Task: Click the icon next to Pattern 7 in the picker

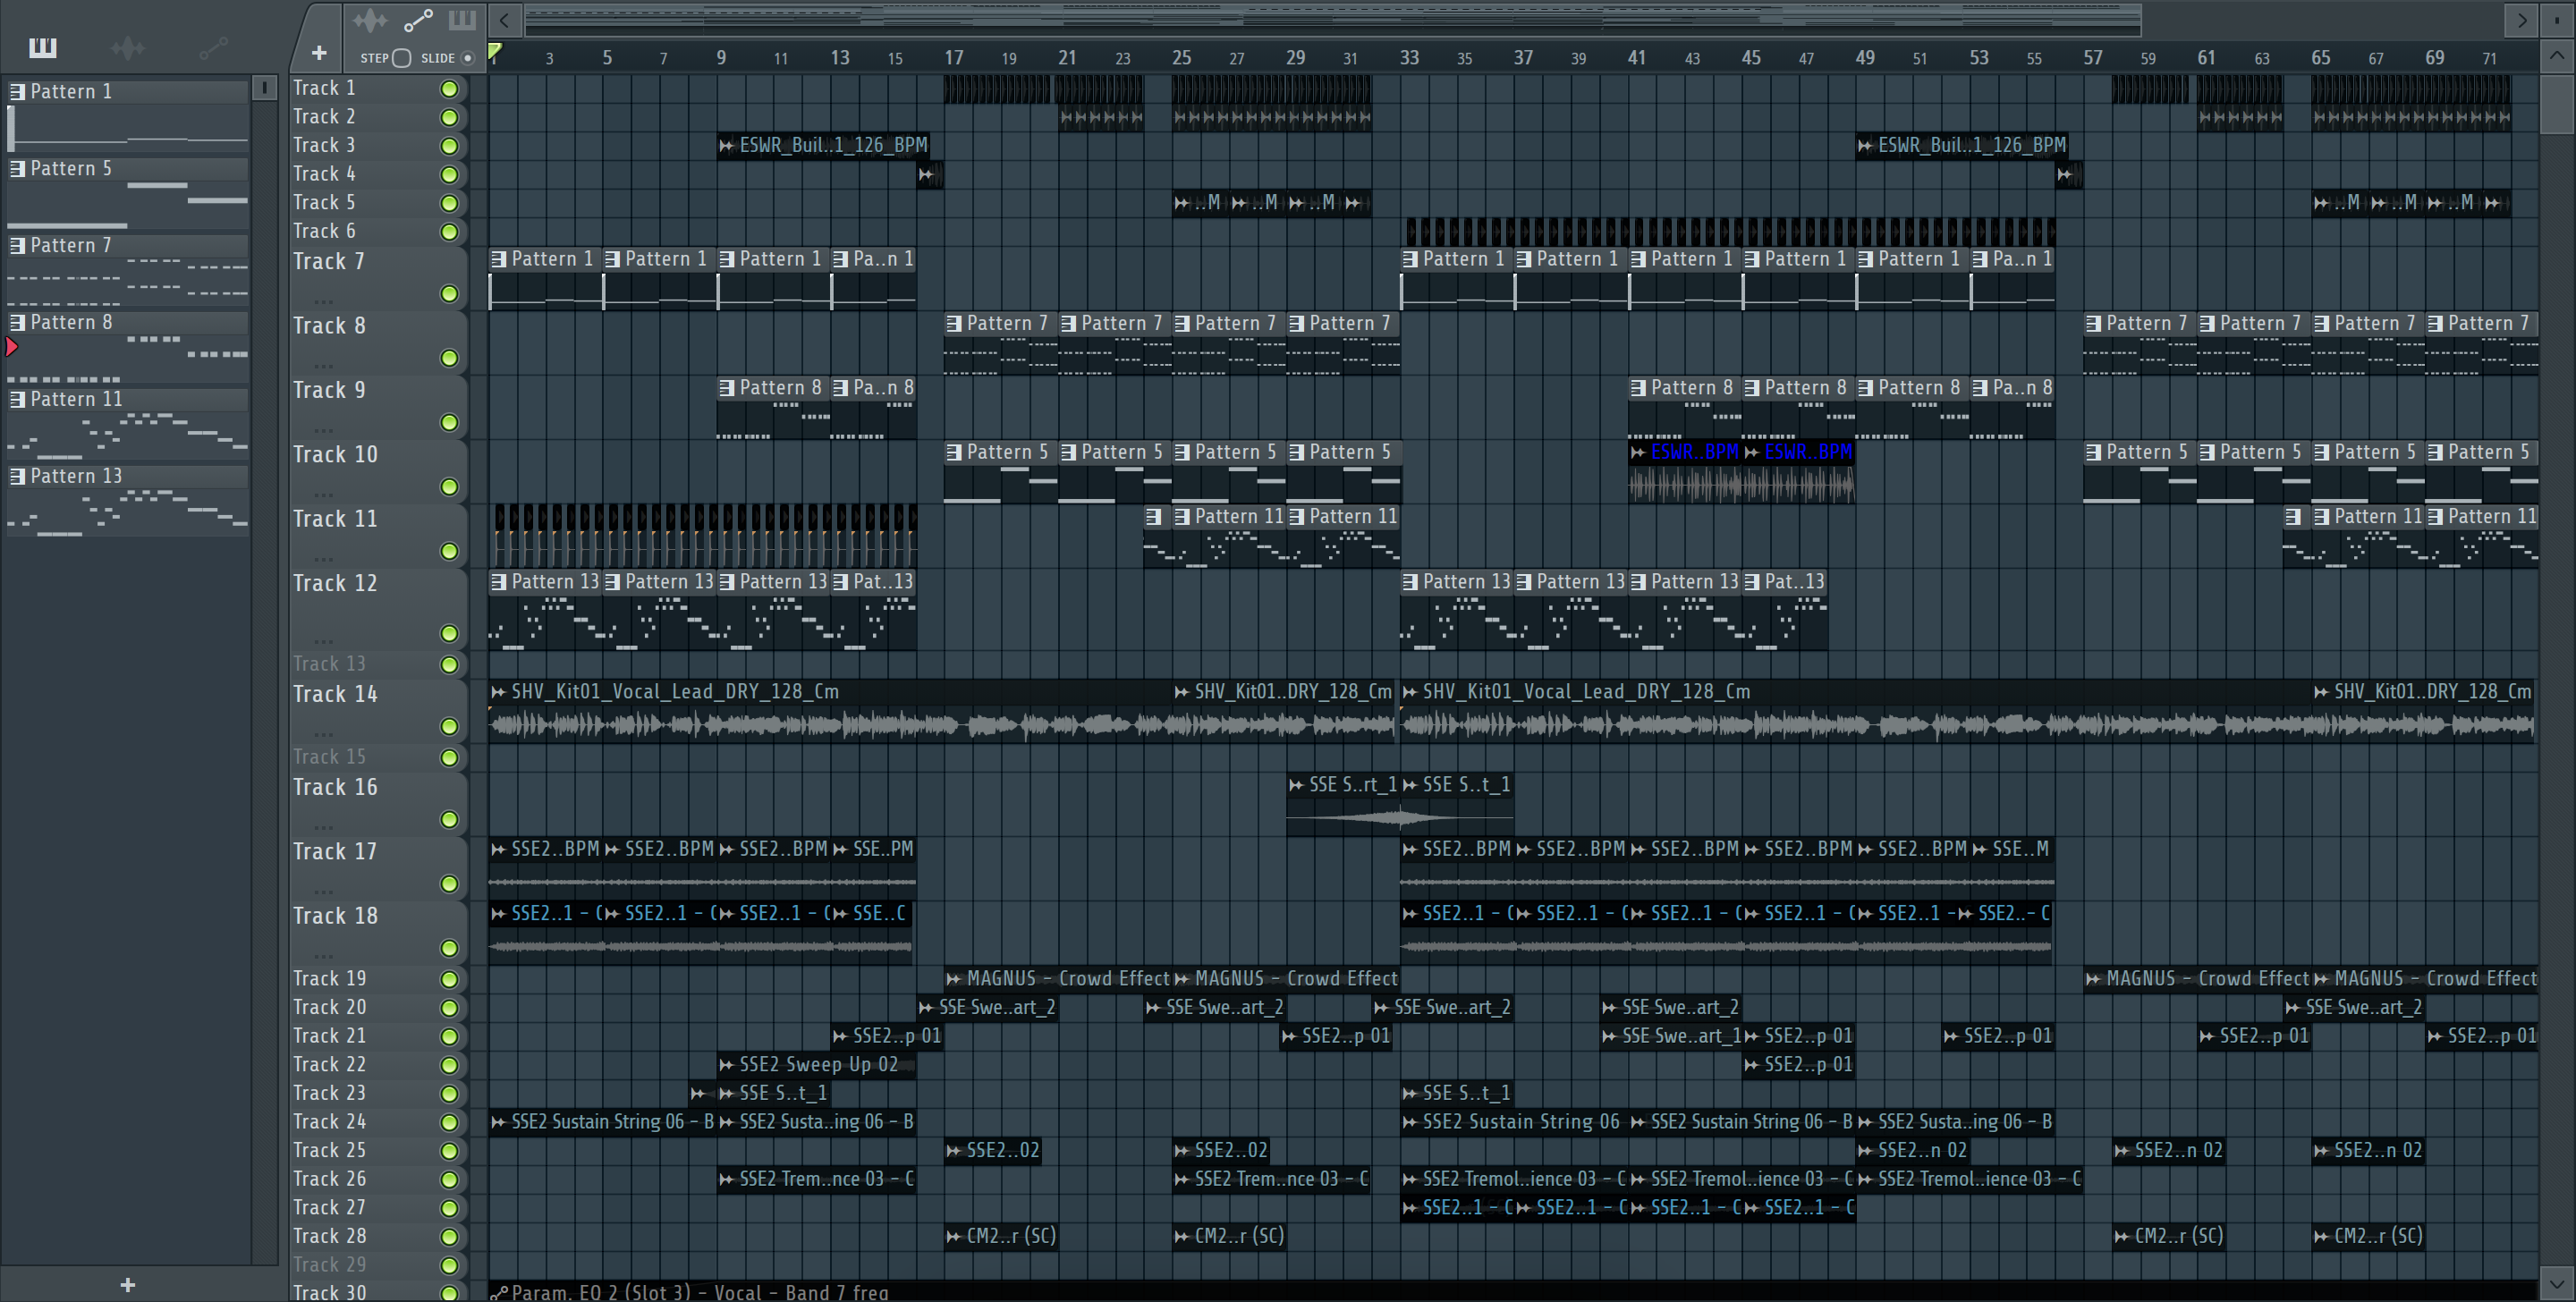Action: pos(17,246)
